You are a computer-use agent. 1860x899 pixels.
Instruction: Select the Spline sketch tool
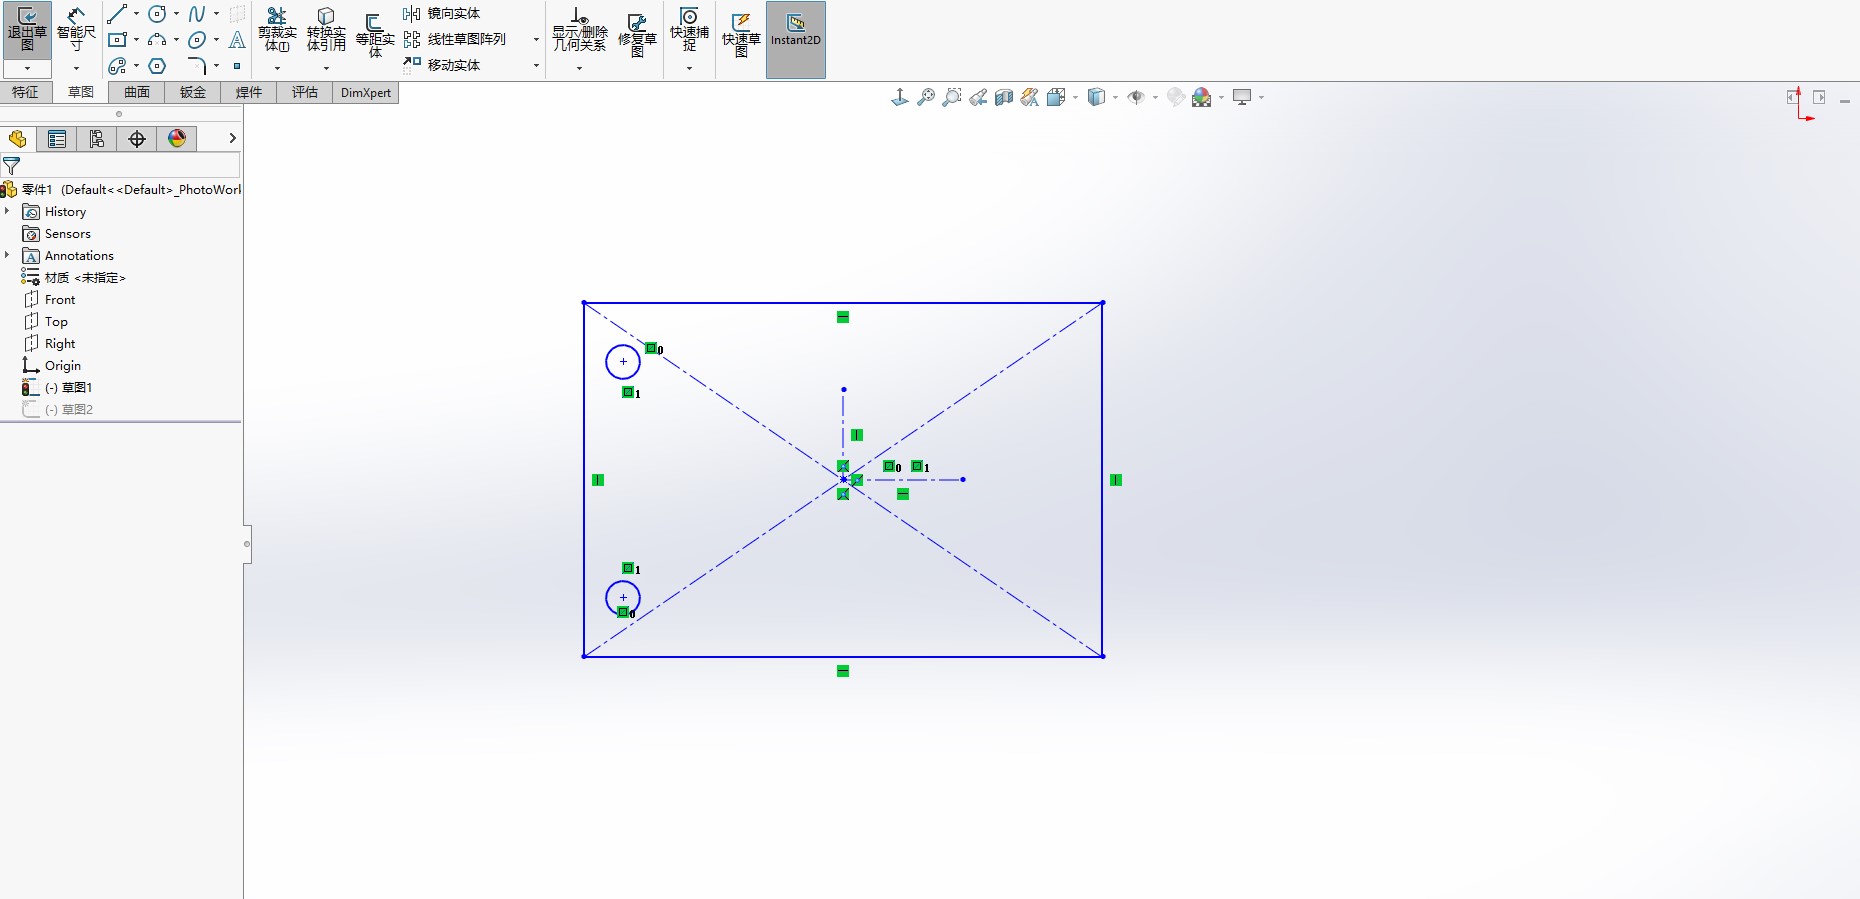[x=197, y=14]
